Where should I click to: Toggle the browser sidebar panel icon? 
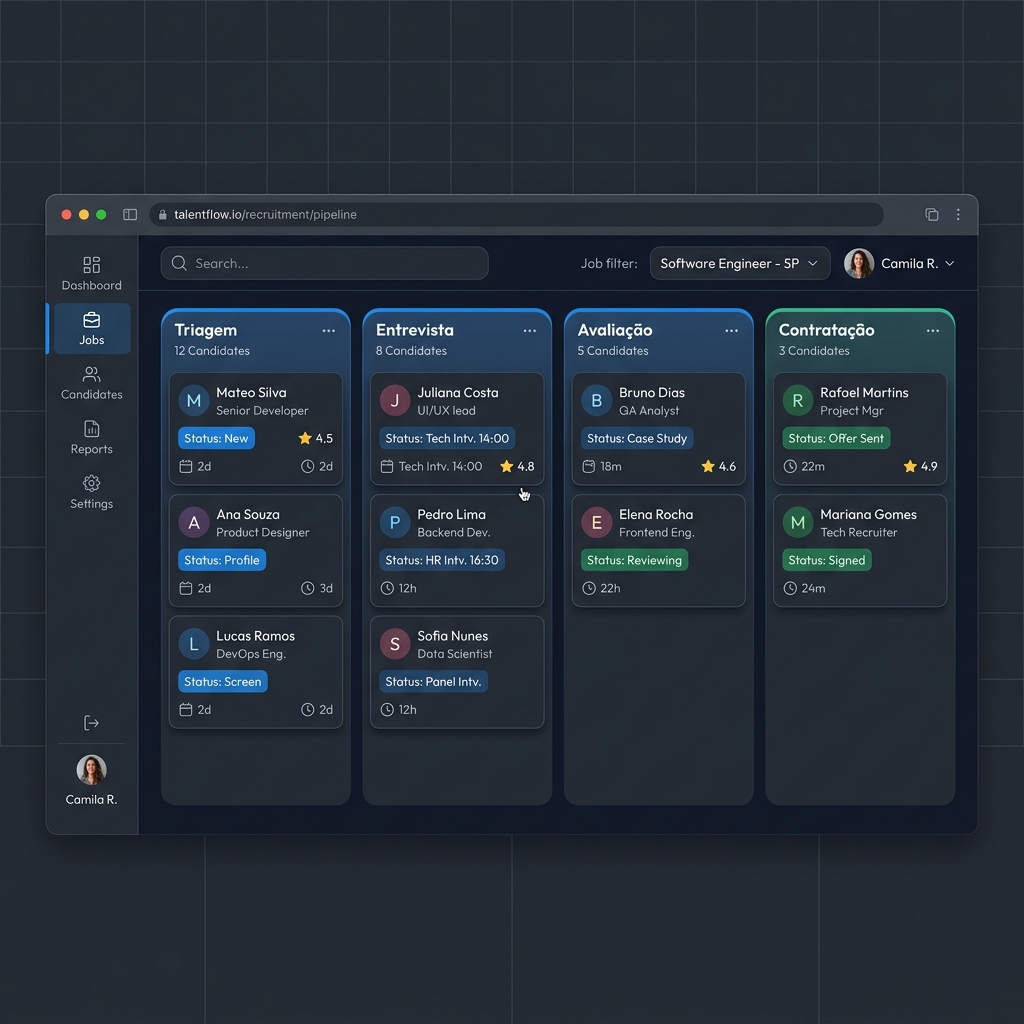click(x=130, y=214)
